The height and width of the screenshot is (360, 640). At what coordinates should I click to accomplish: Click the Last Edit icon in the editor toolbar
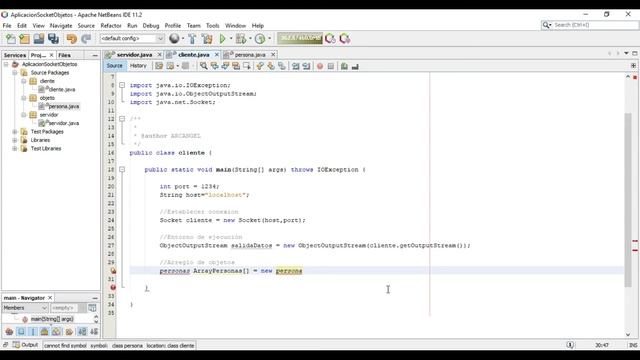(x=159, y=66)
